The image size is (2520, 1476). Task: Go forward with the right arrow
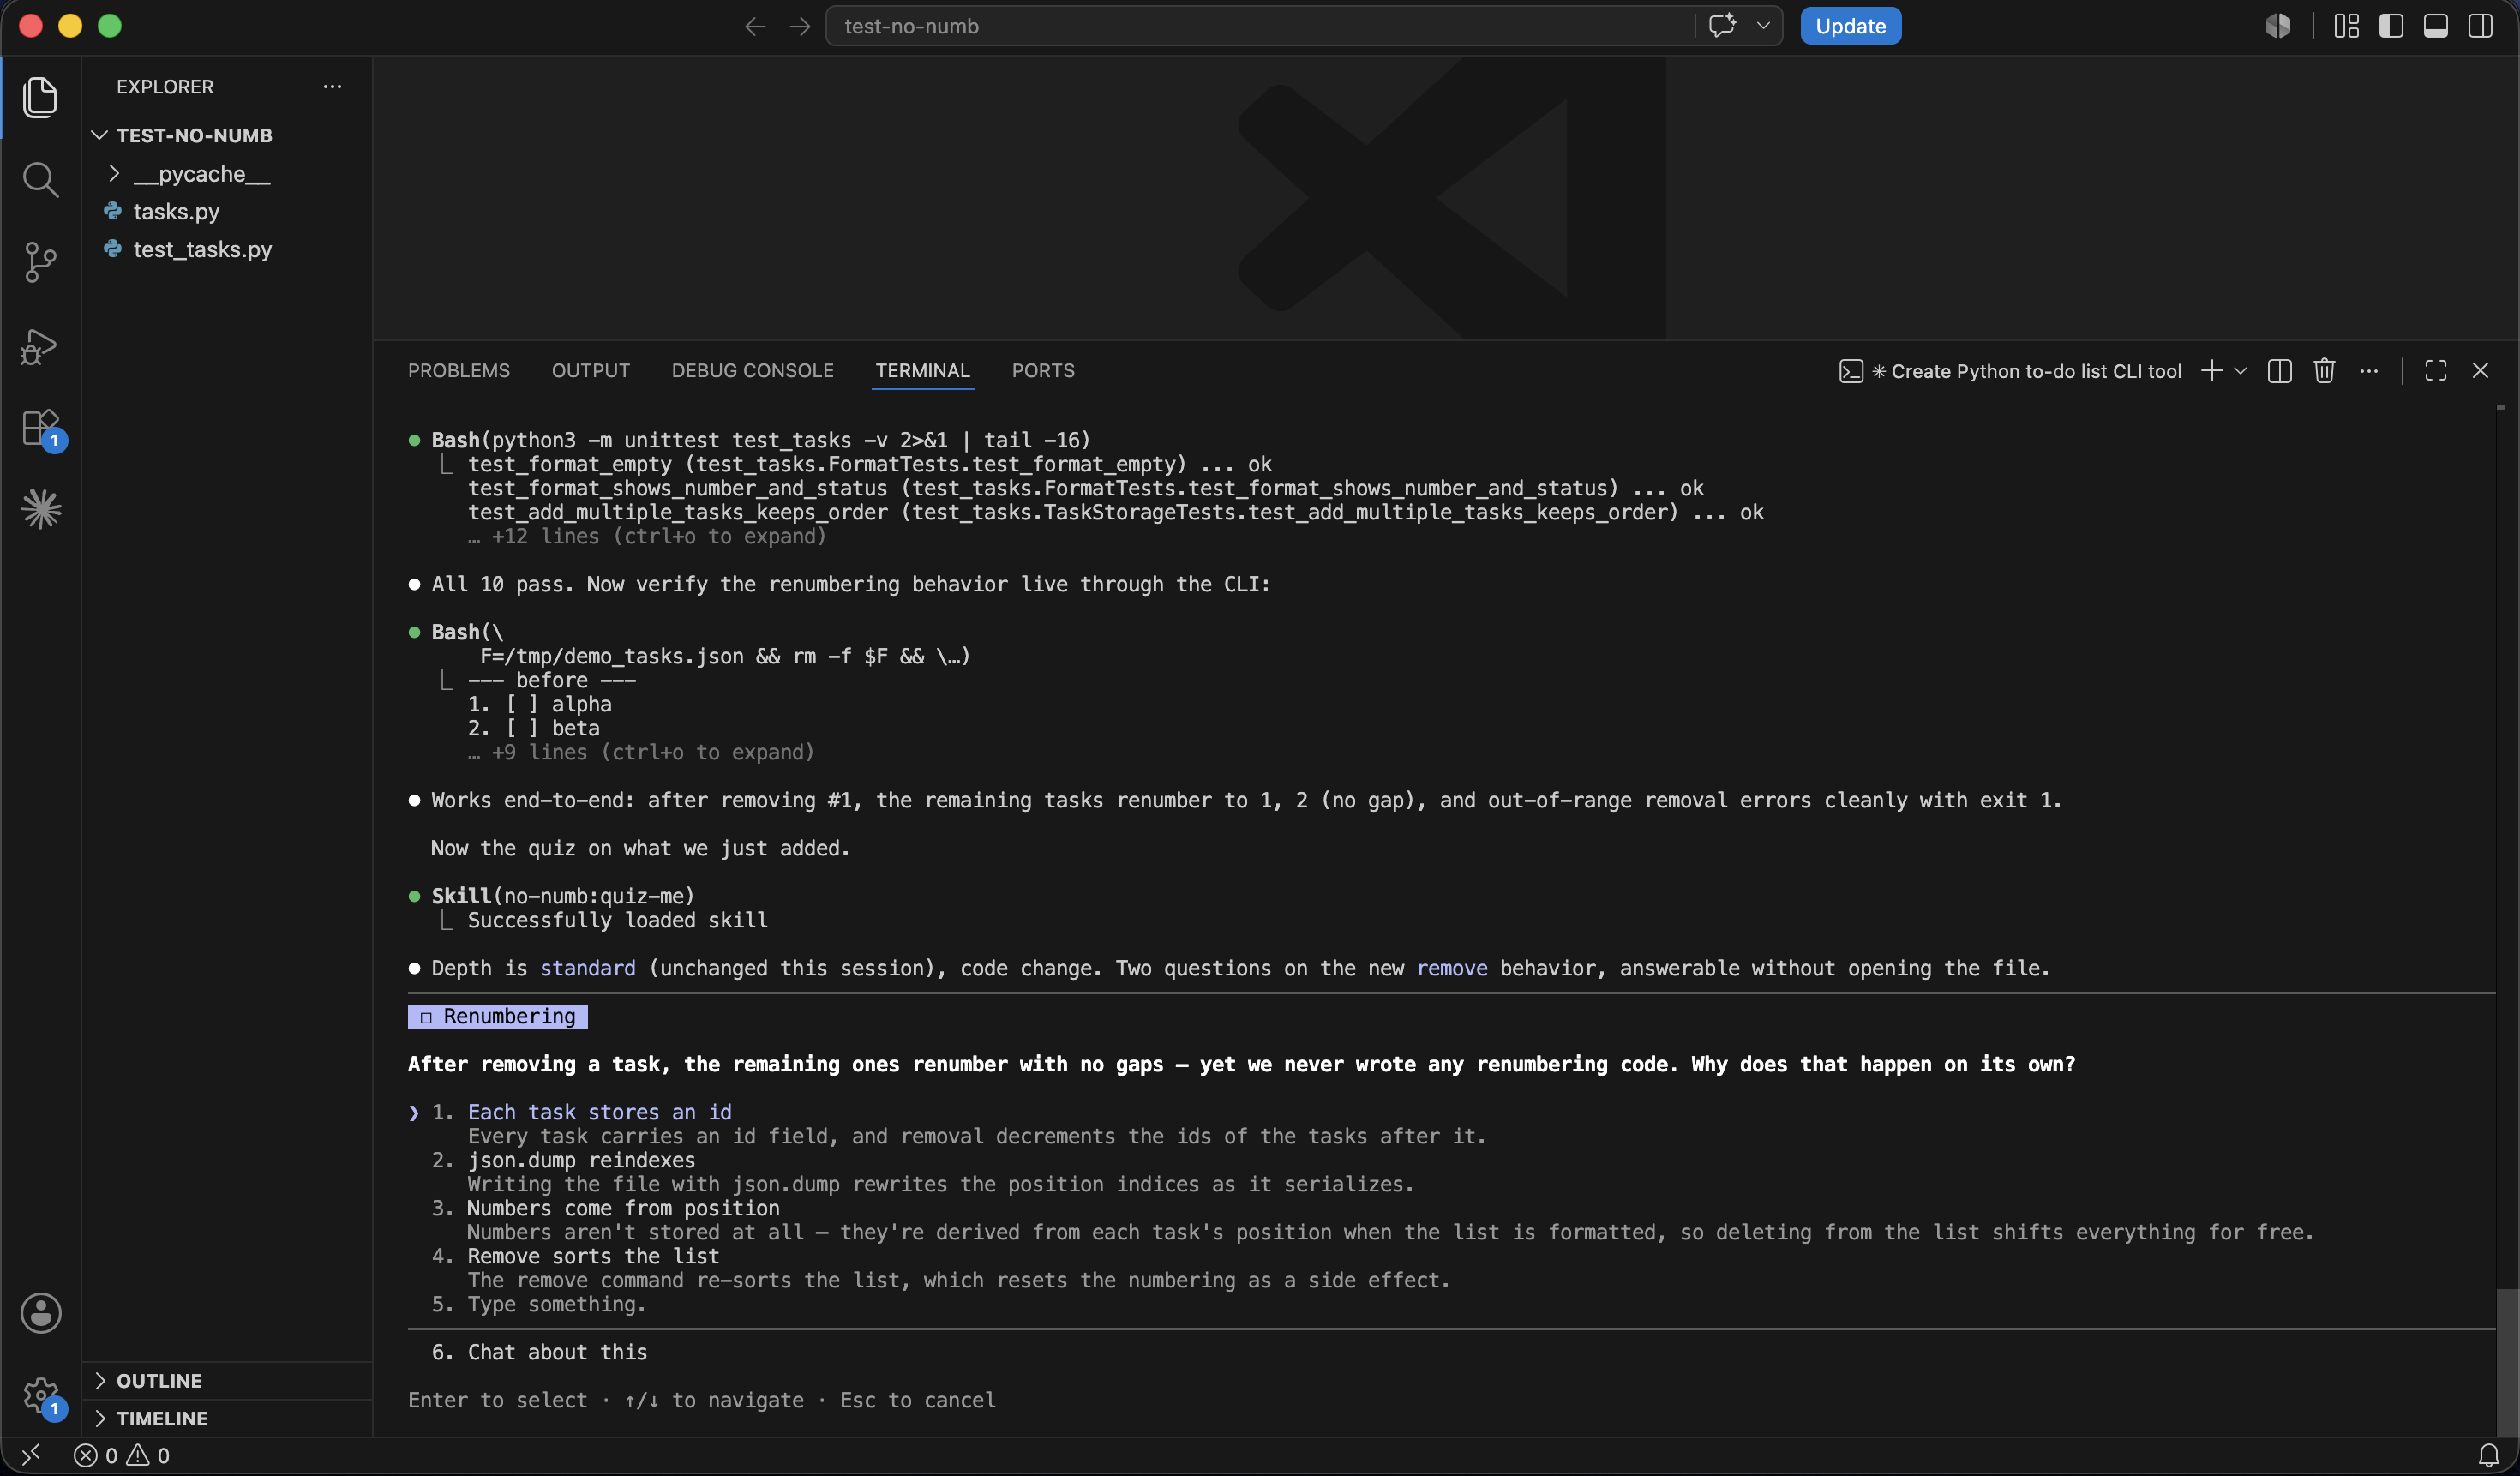(x=799, y=26)
